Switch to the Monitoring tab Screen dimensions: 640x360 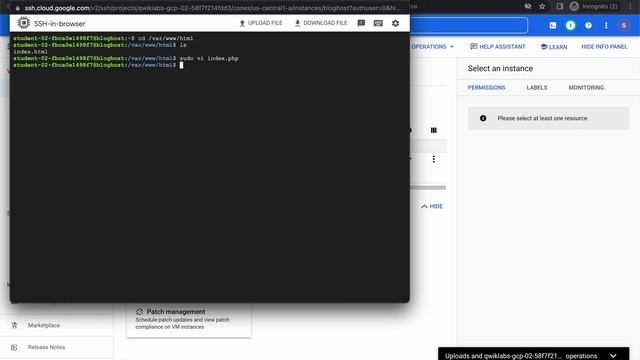(586, 87)
